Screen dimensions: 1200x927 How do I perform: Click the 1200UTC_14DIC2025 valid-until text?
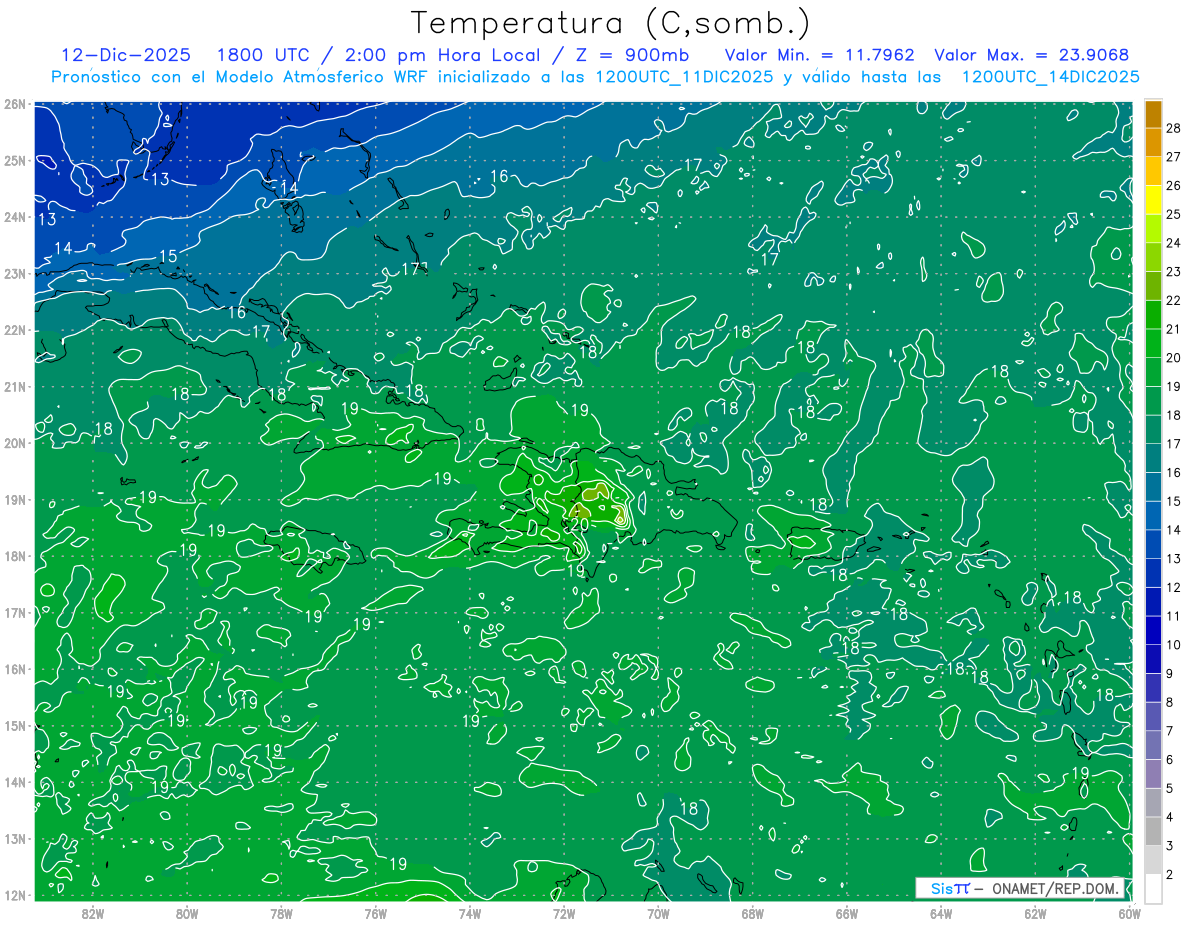coord(1051,76)
